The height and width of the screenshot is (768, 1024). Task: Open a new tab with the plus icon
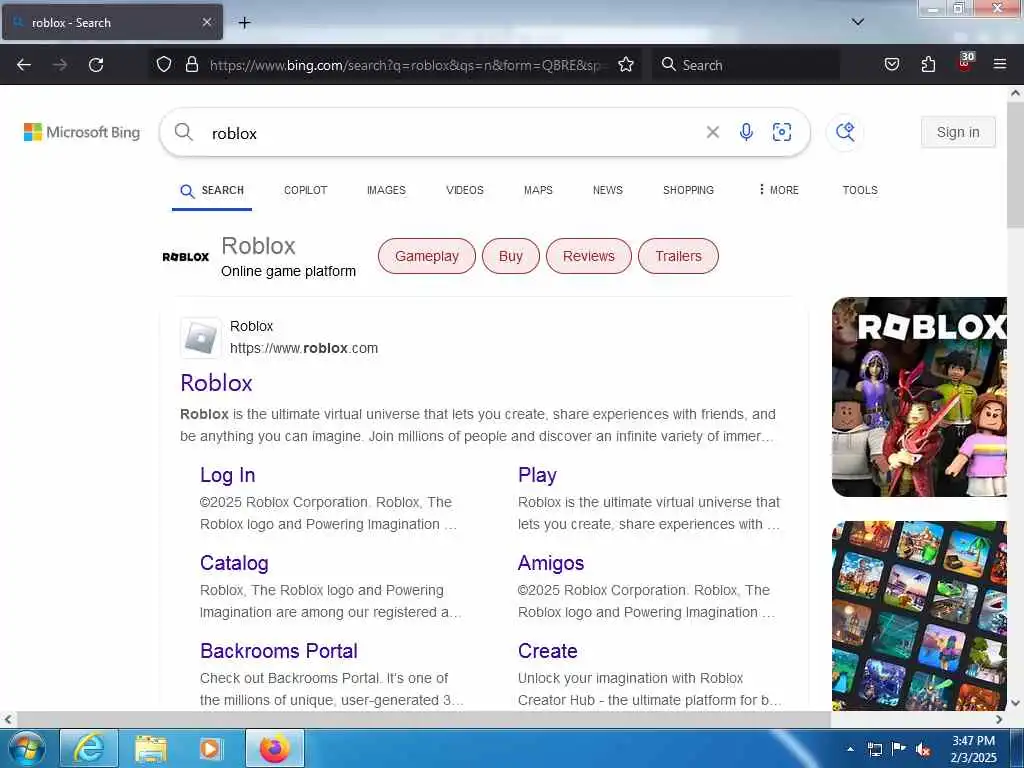[244, 23]
